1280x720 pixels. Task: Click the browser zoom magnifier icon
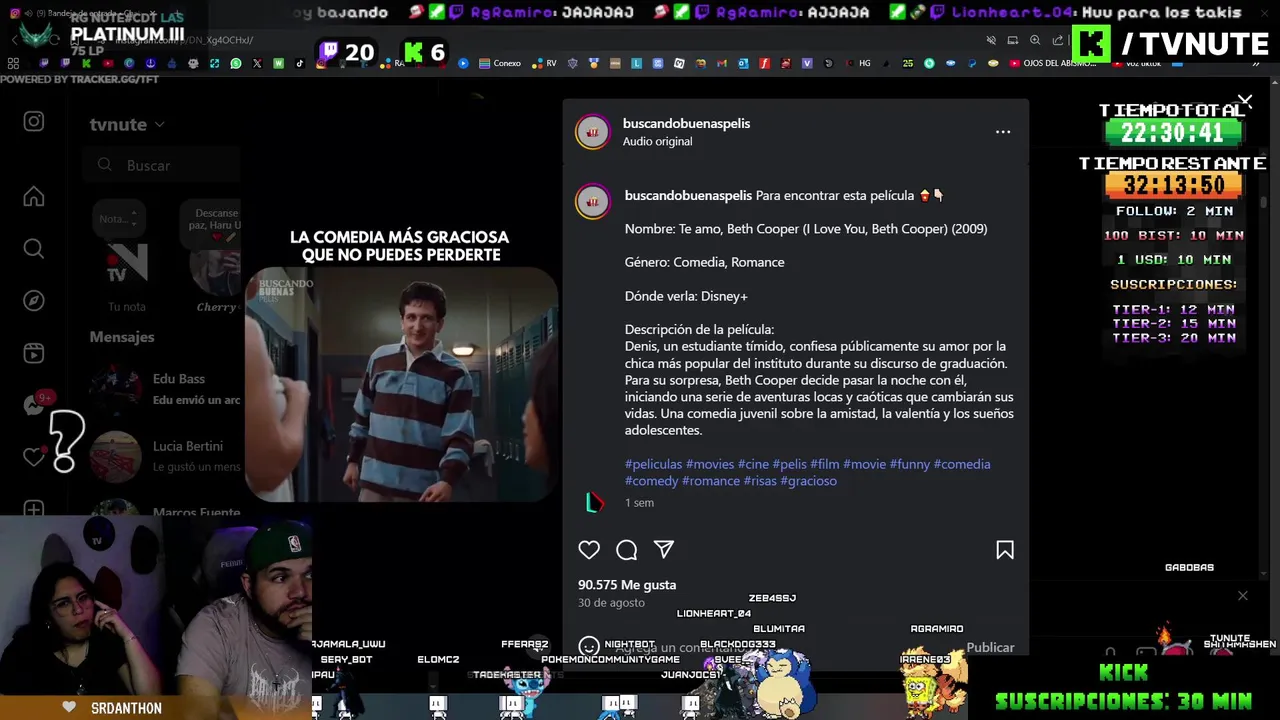pyautogui.click(x=1035, y=40)
